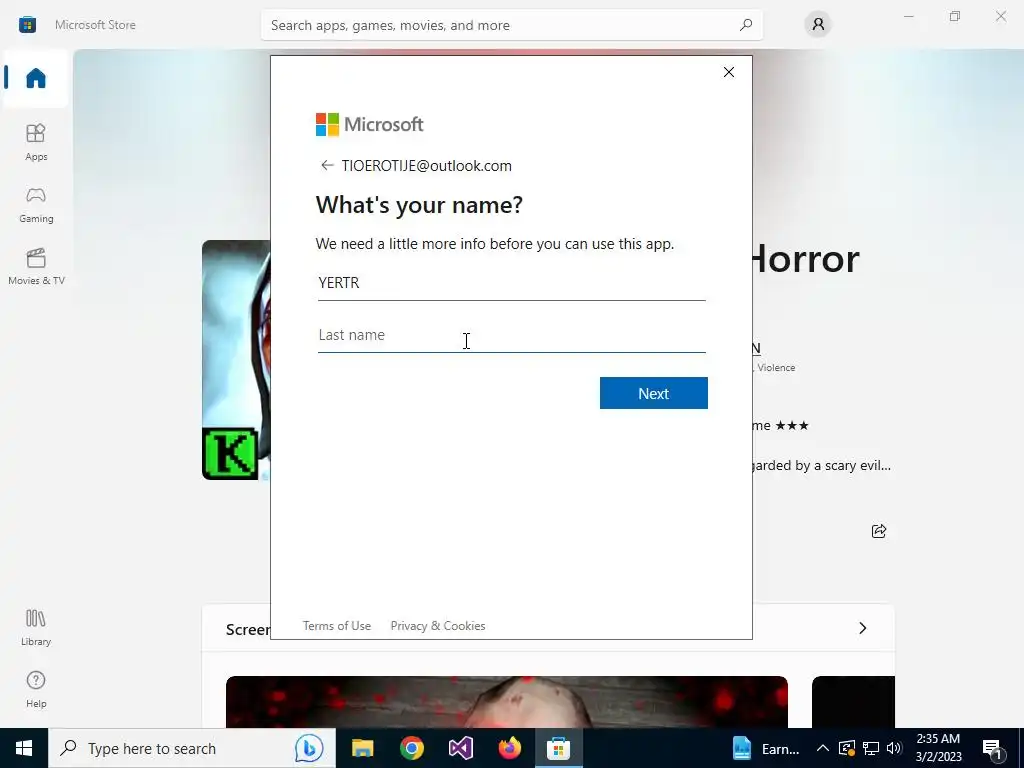Open the Library section

(x=36, y=627)
